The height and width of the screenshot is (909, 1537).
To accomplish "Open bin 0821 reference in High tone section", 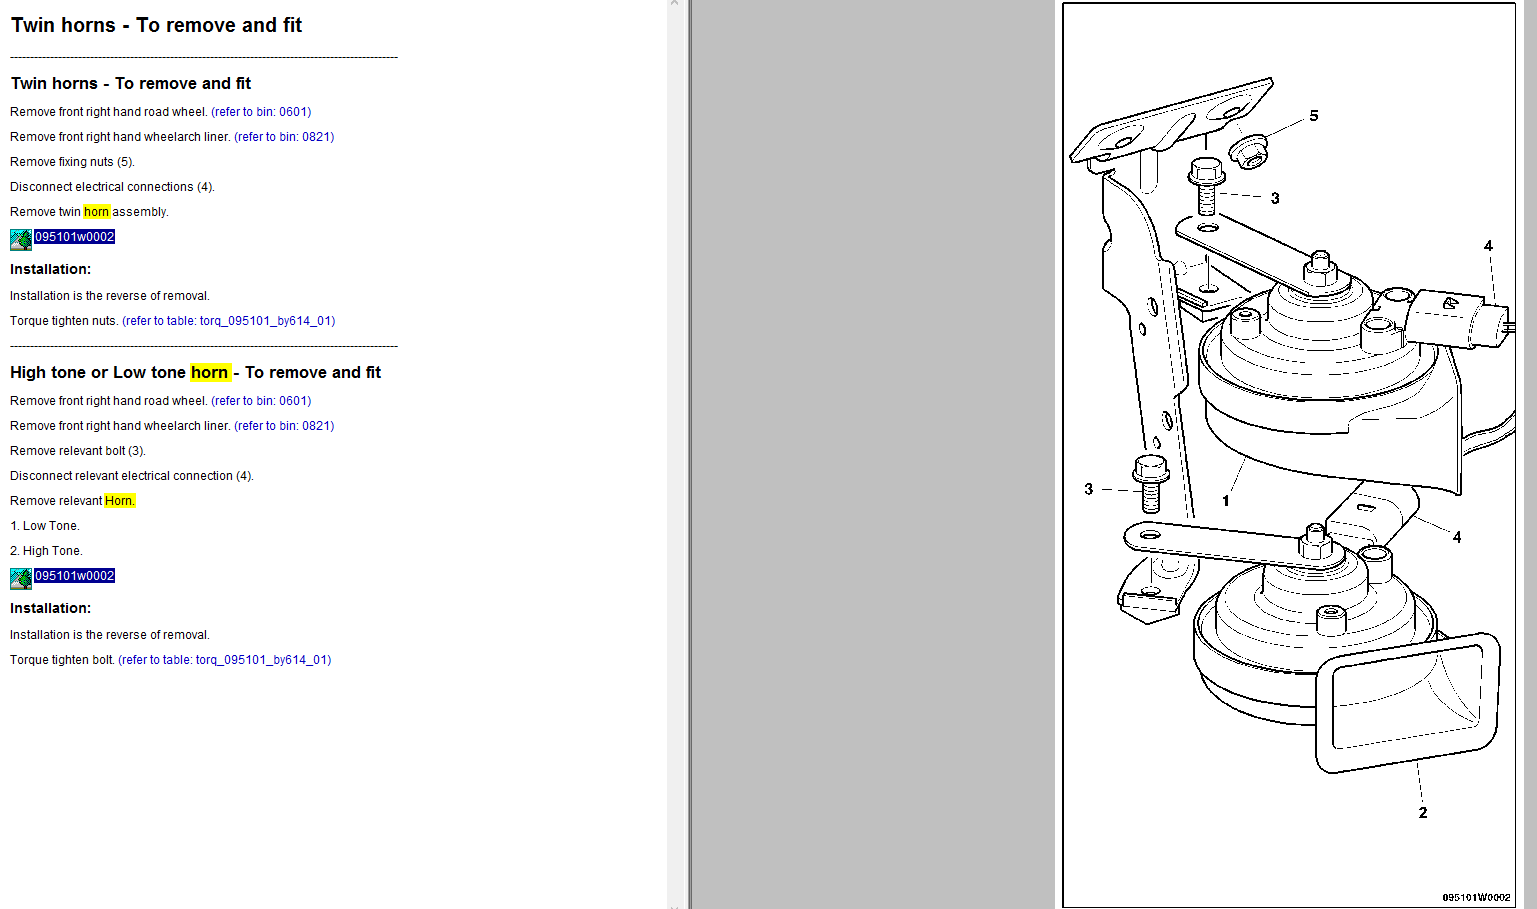I will click(284, 426).
